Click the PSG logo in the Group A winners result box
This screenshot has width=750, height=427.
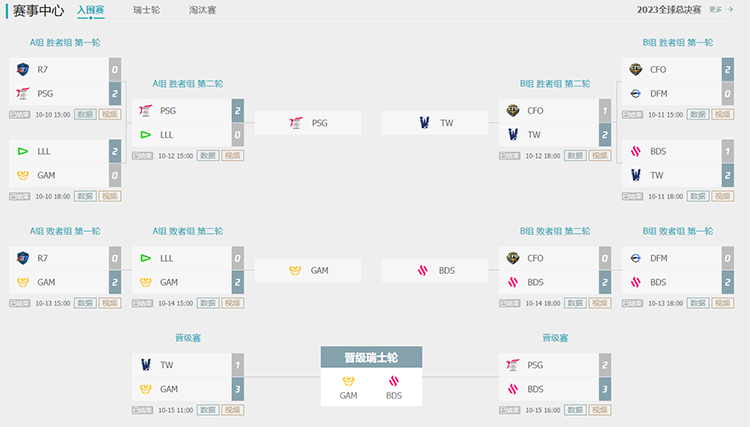[x=296, y=123]
